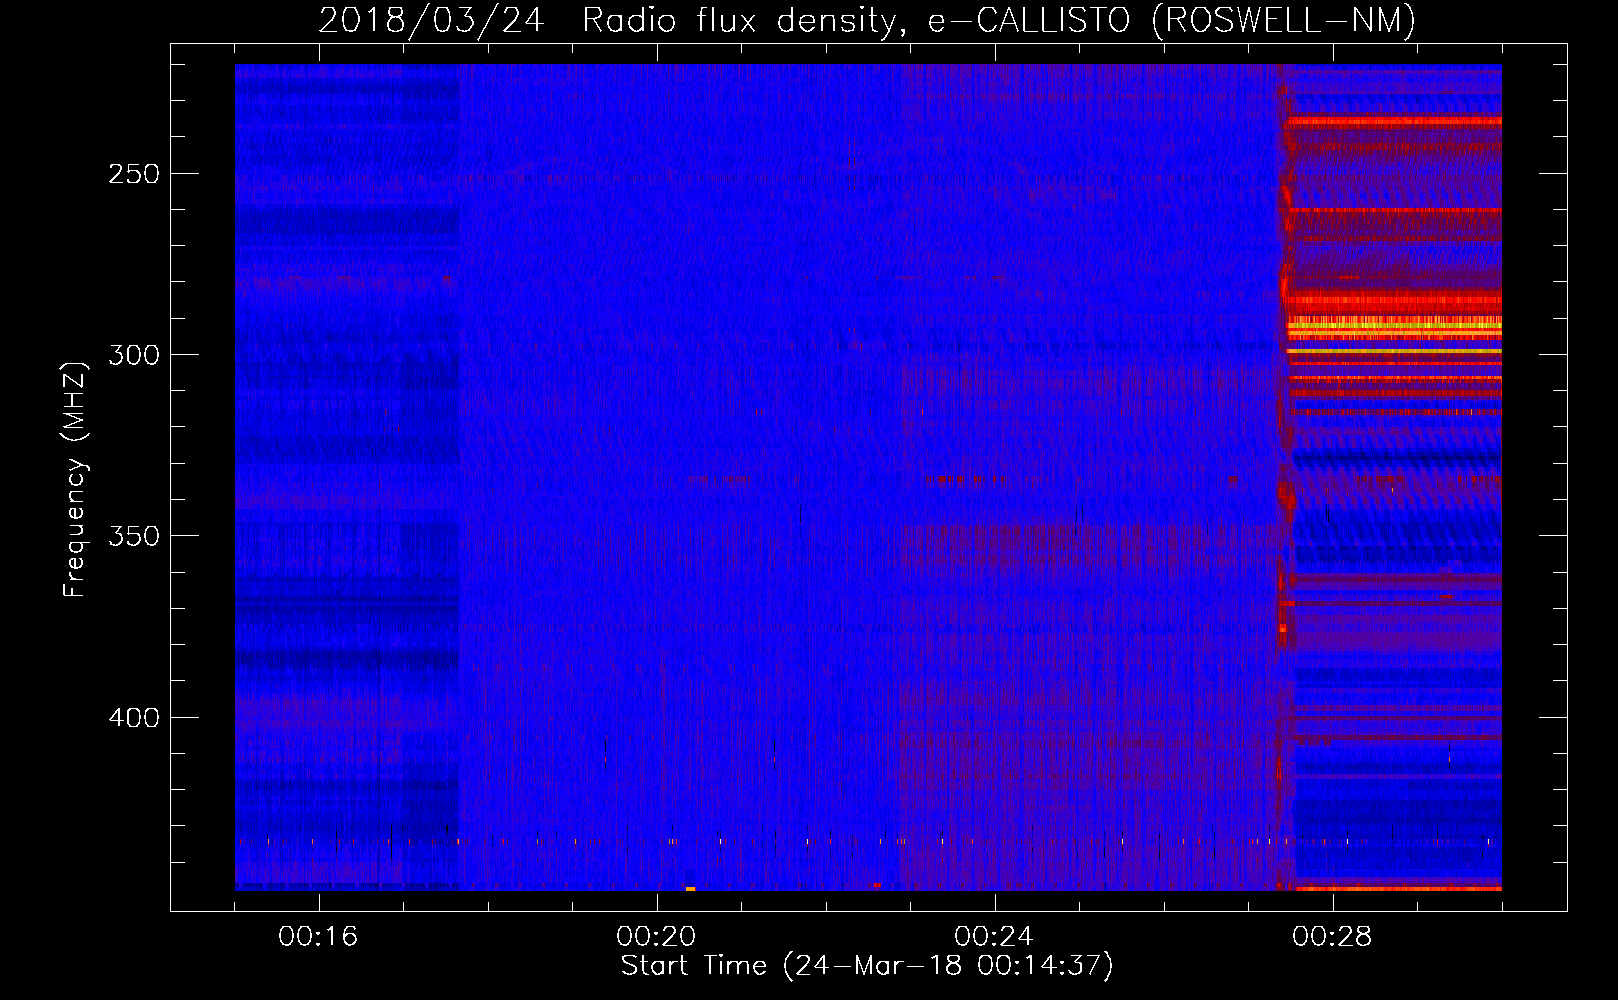The image size is (1618, 1000).
Task: Click the 'Start Time (24-Mar-18 00:14:37)' label
Action: 867,966
